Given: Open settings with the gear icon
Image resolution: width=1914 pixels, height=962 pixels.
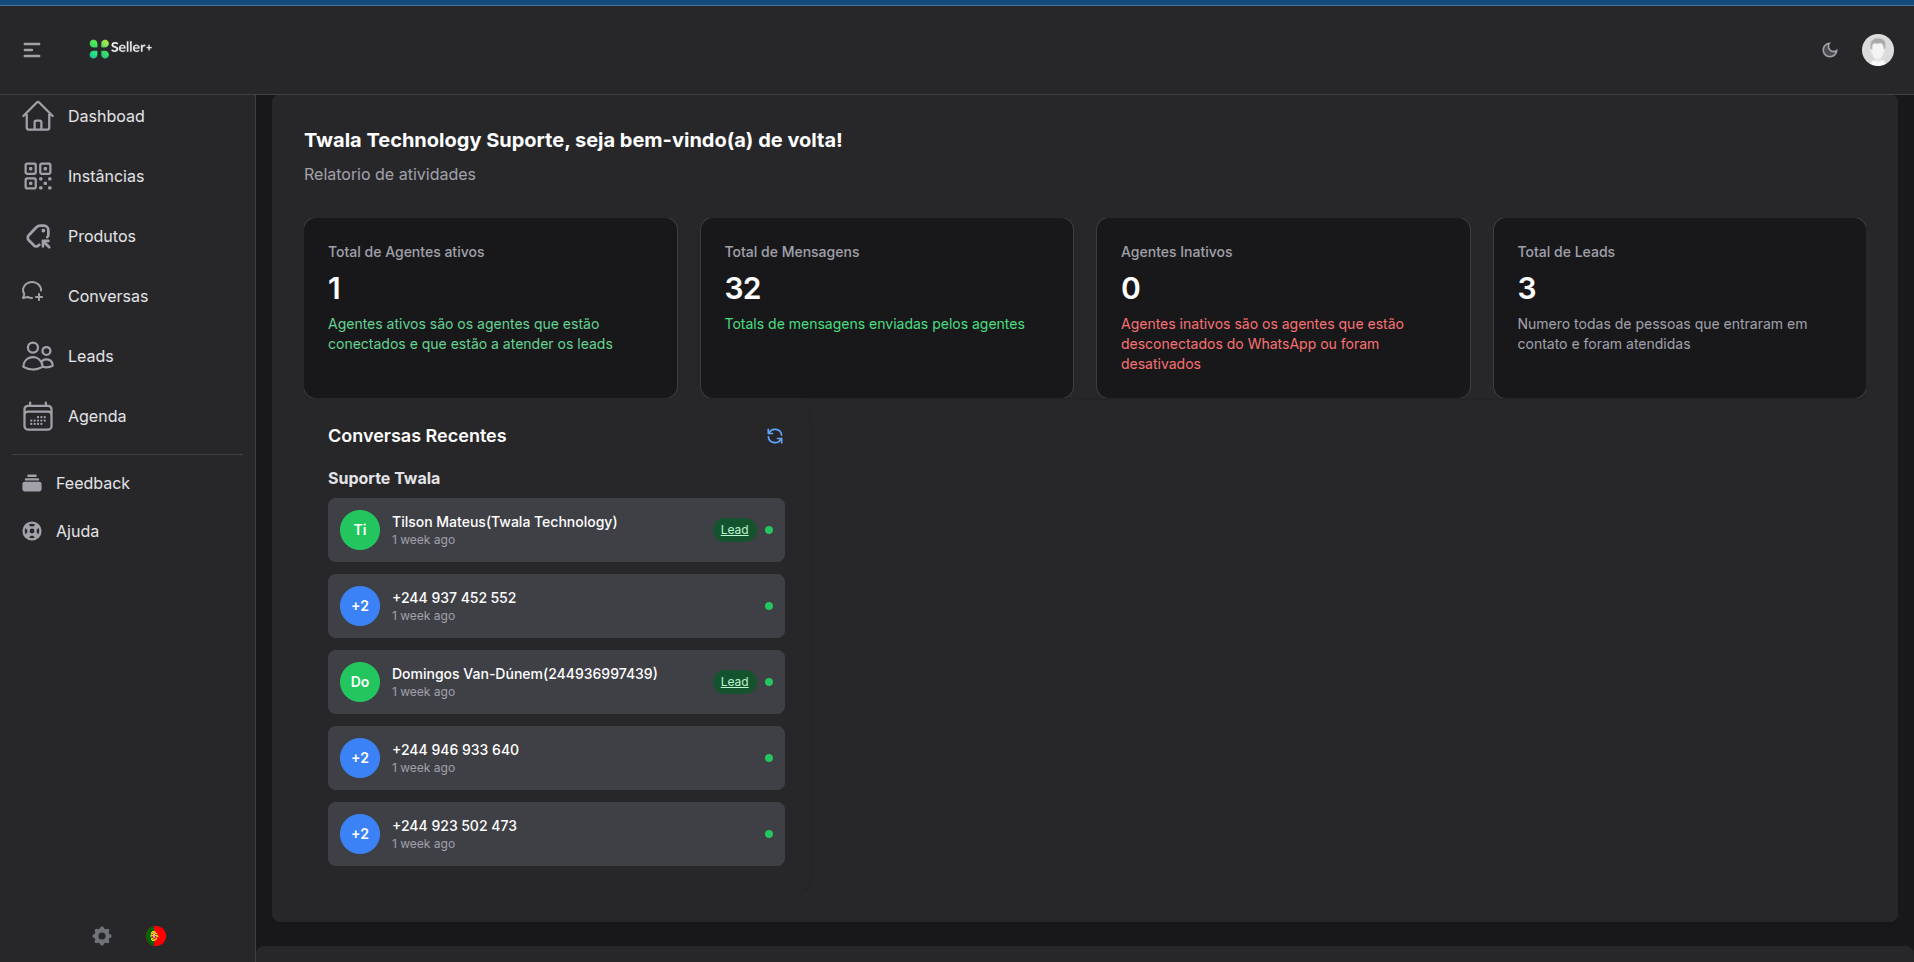Looking at the screenshot, I should 102,936.
